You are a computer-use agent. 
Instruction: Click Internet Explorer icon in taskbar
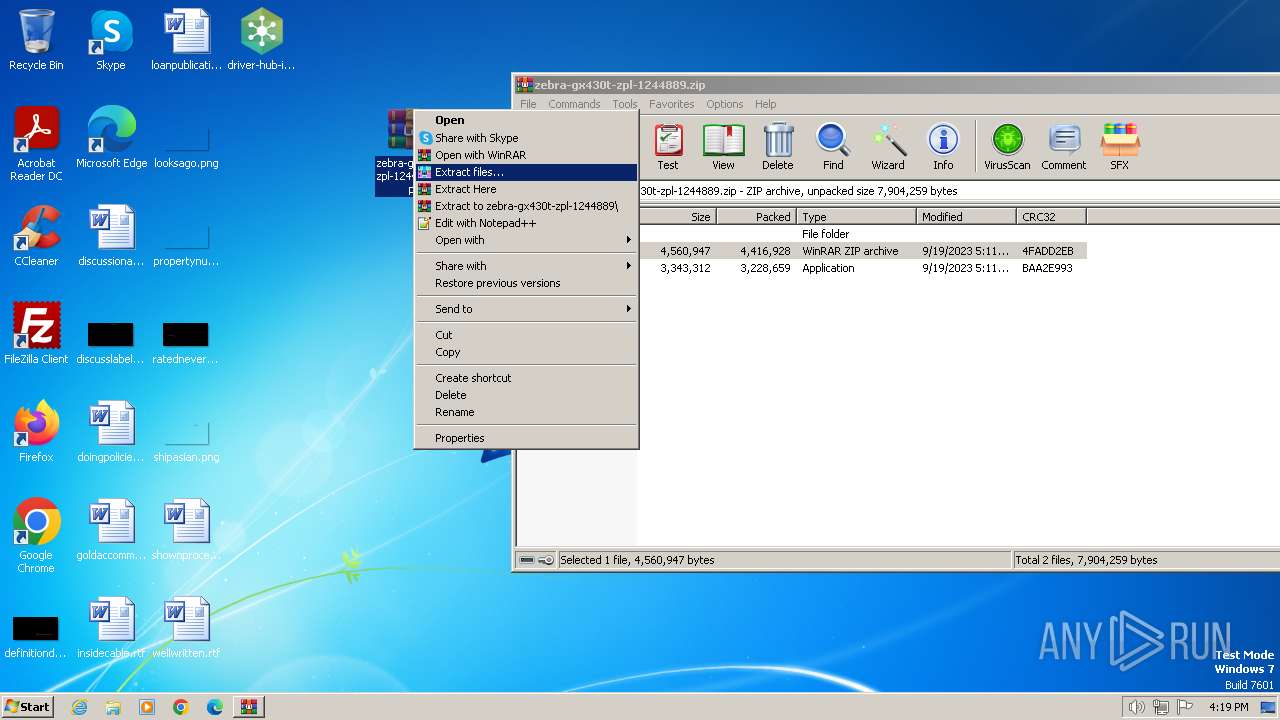(80, 707)
